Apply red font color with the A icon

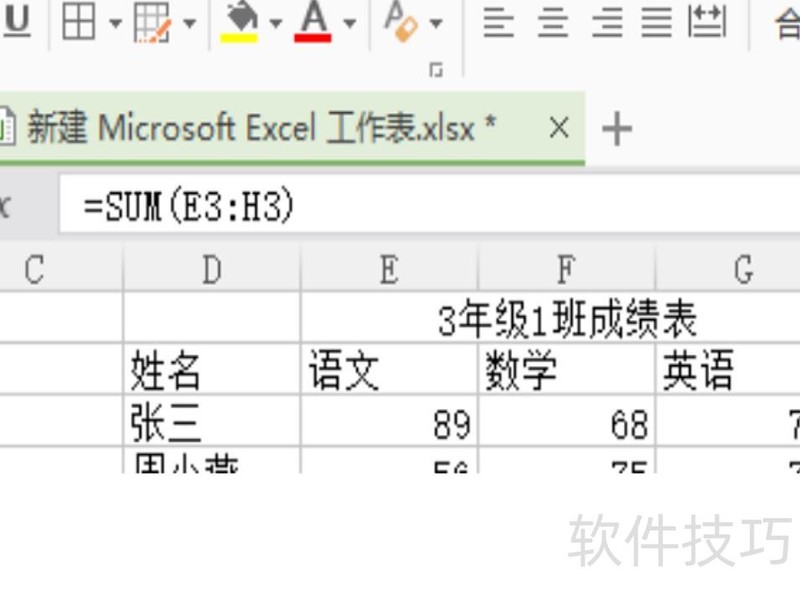312,20
